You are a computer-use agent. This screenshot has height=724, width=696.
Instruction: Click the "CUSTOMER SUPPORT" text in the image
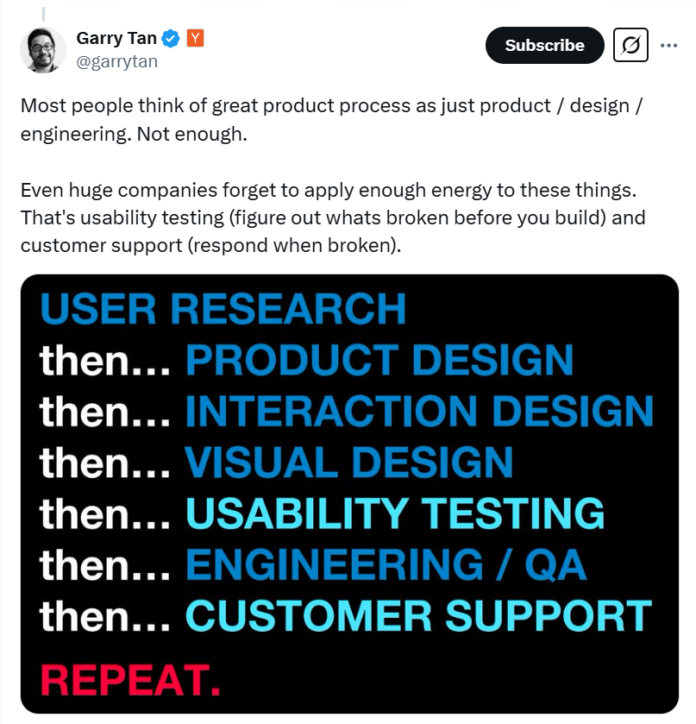point(419,616)
